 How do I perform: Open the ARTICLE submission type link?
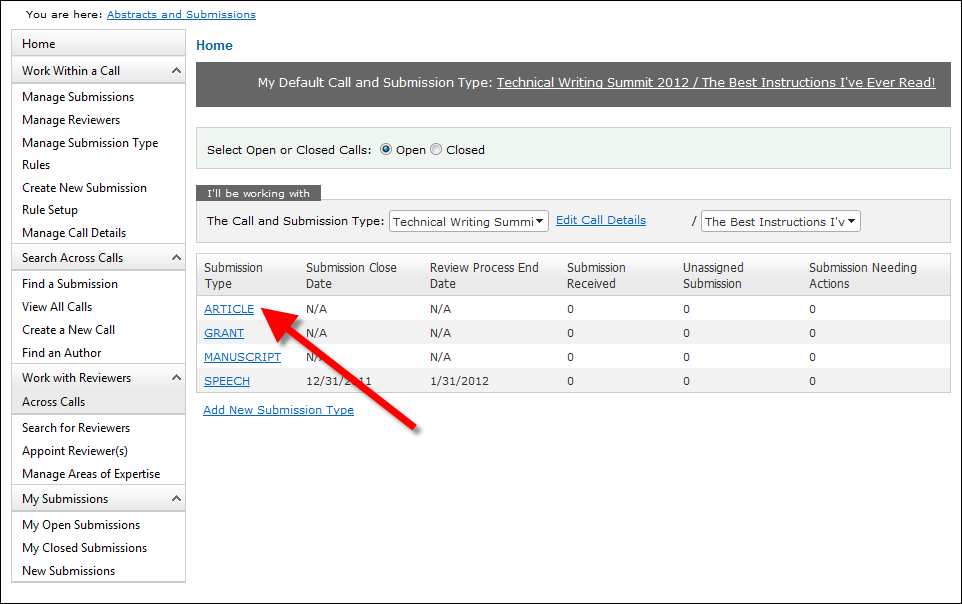(229, 309)
